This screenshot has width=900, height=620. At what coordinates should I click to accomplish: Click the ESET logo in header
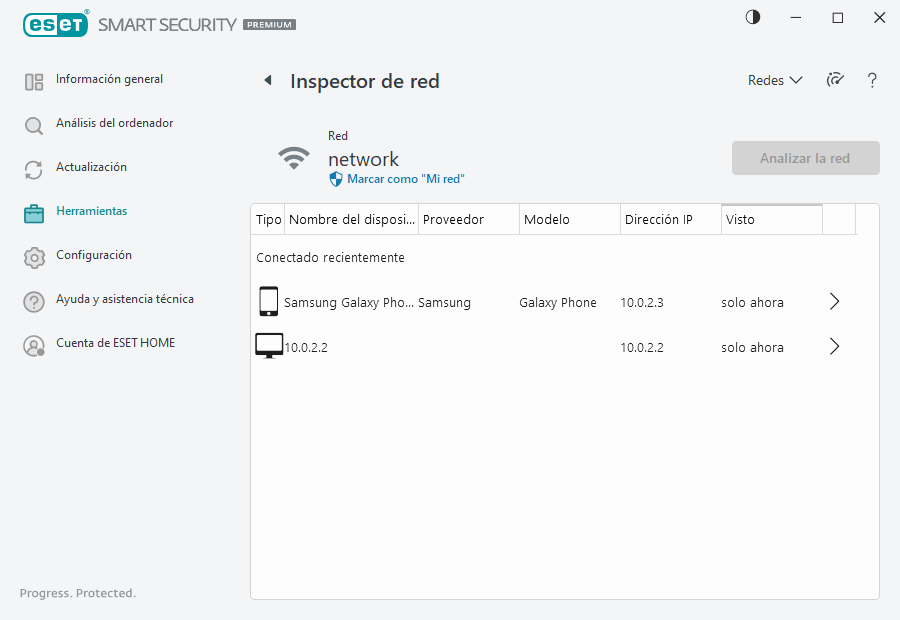point(56,24)
